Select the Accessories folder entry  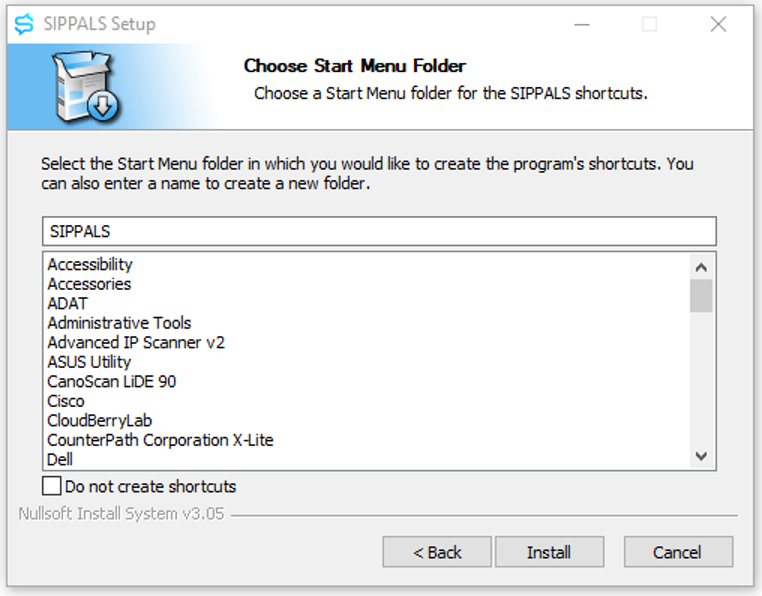coord(89,284)
